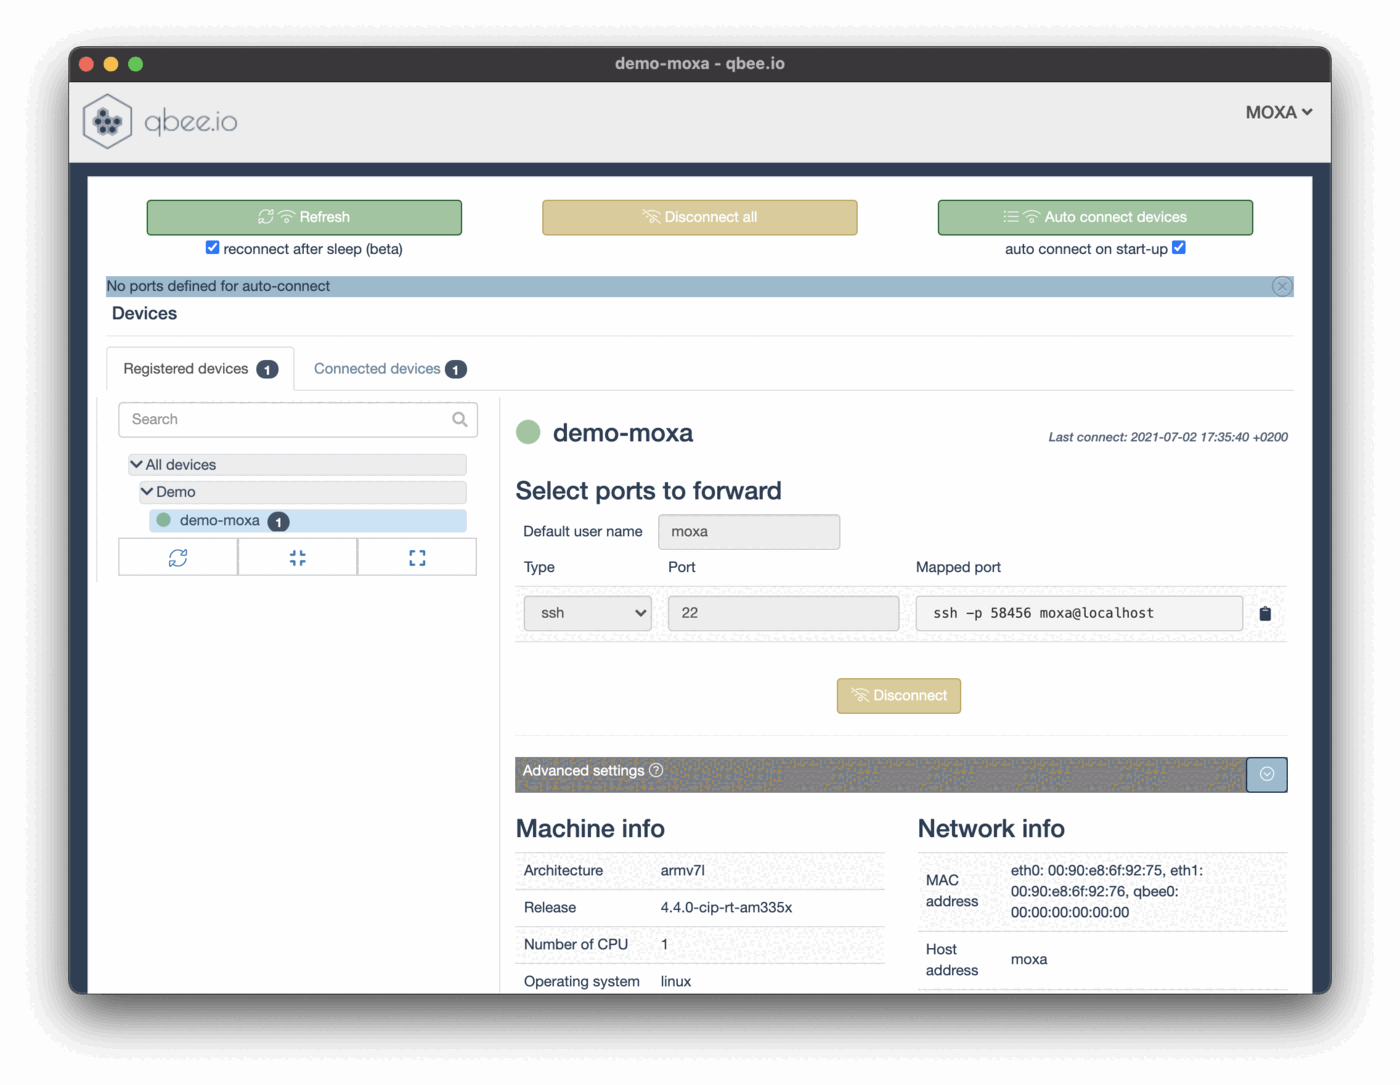This screenshot has height=1085, width=1400.
Task: Disable auto connect on start-up checkbox
Action: click(1179, 247)
